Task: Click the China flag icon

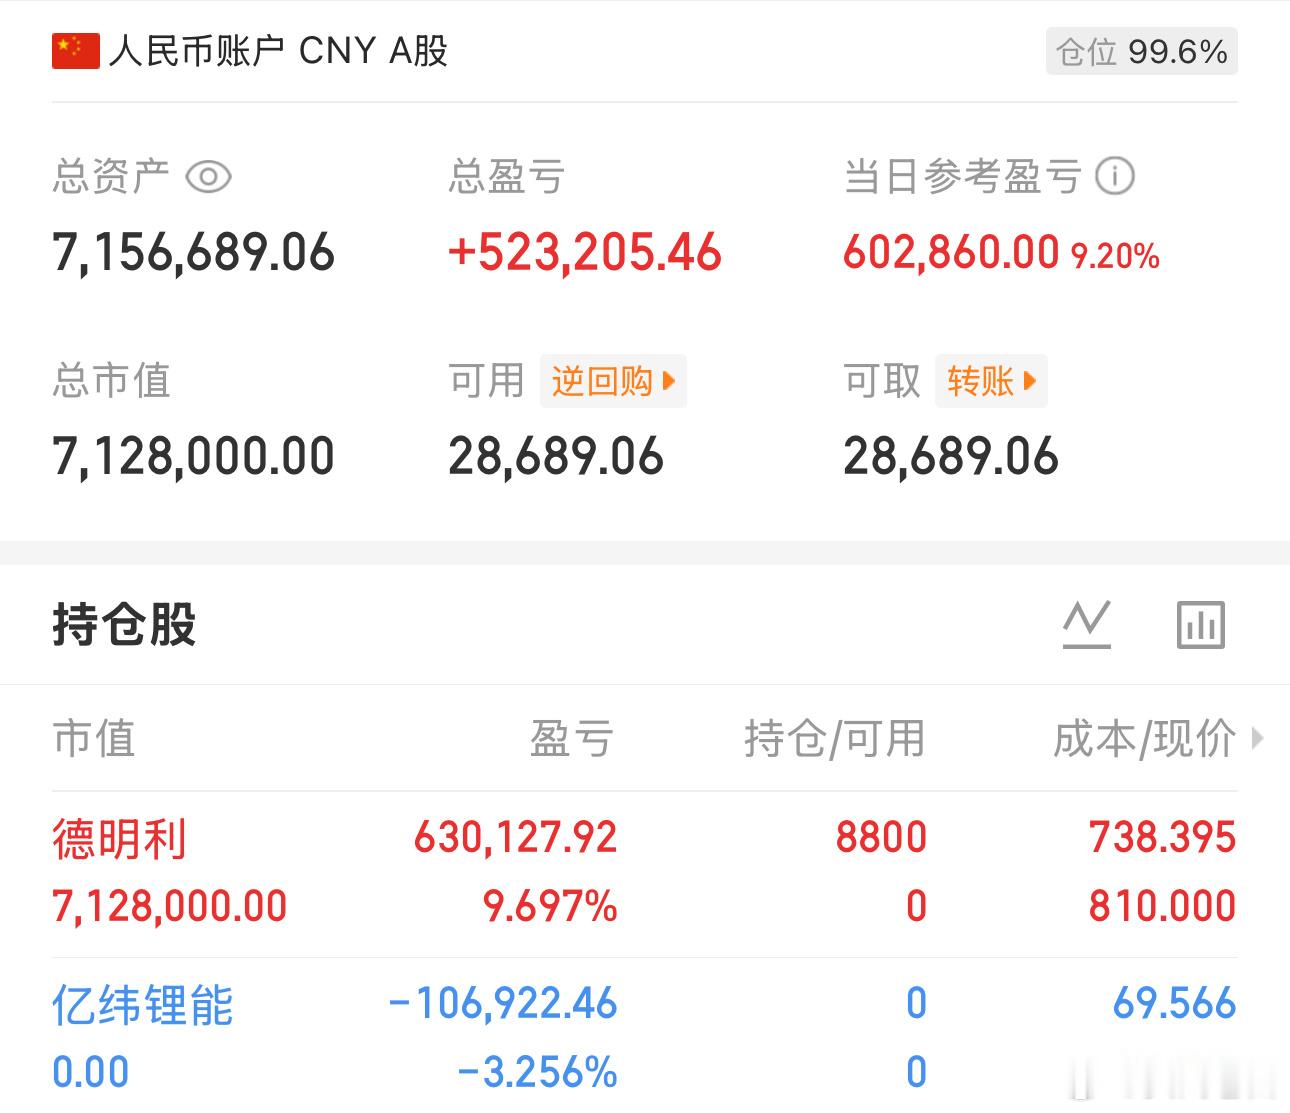Action: click(76, 51)
